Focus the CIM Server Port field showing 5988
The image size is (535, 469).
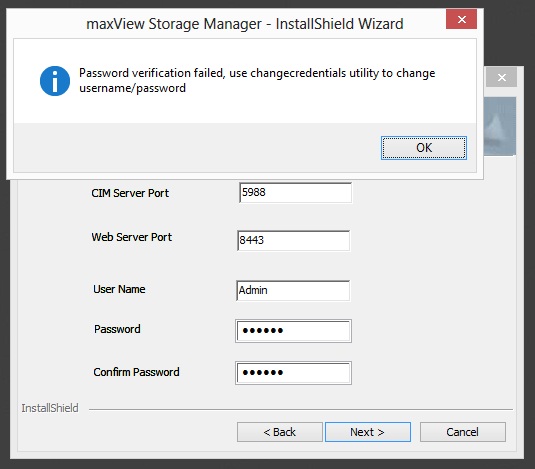[295, 192]
